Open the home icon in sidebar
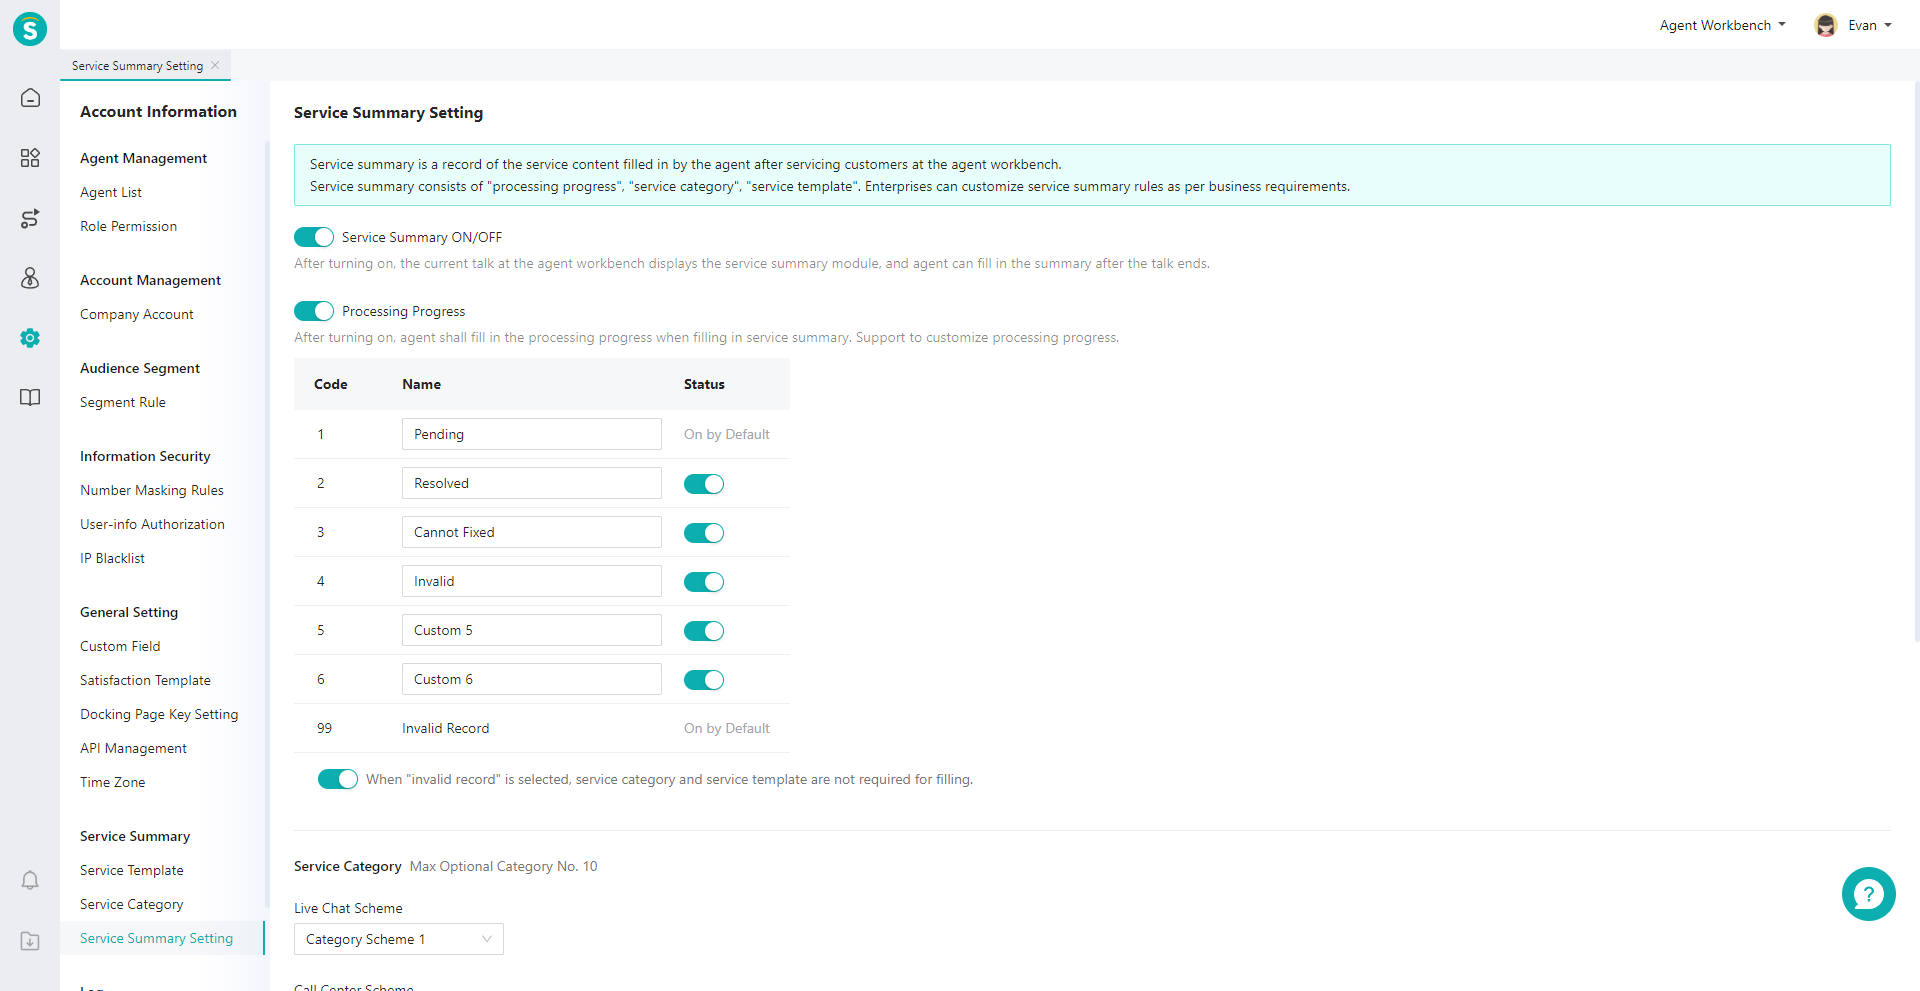Image resolution: width=1920 pixels, height=991 pixels. click(30, 98)
